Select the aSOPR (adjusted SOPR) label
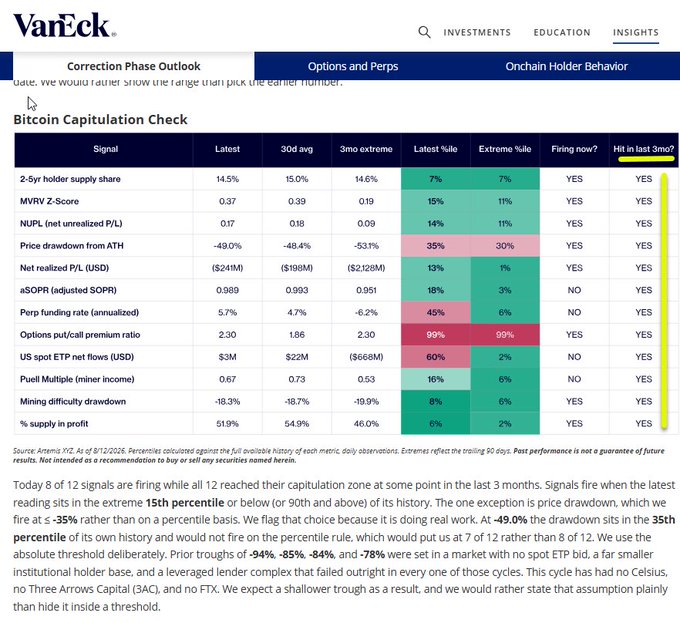Image resolution: width=680 pixels, height=623 pixels. click(68, 290)
